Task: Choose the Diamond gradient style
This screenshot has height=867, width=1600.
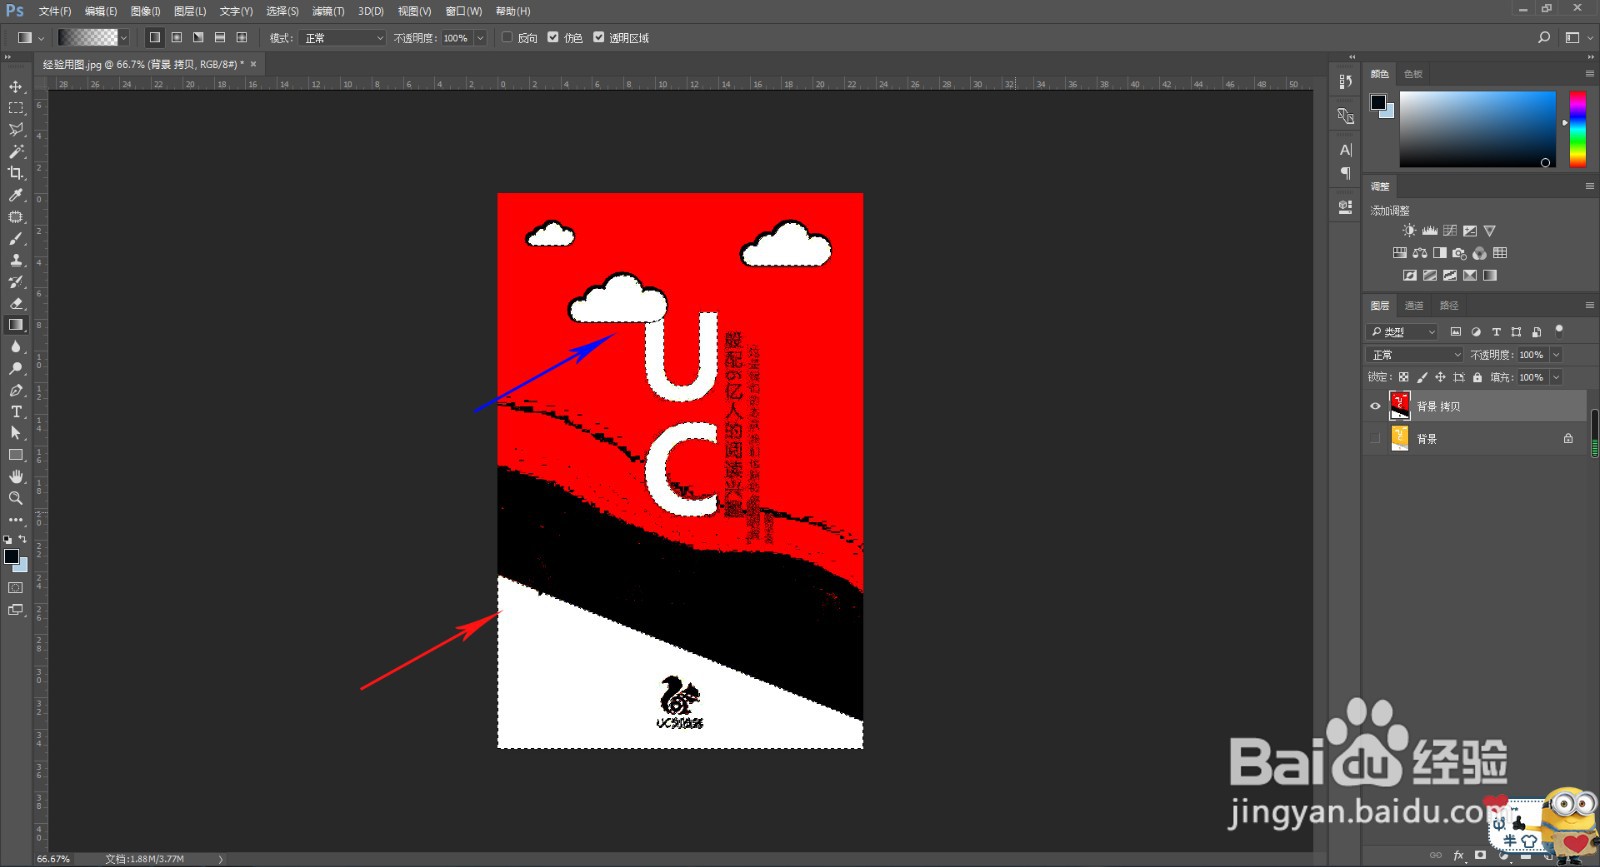Action: (x=242, y=38)
